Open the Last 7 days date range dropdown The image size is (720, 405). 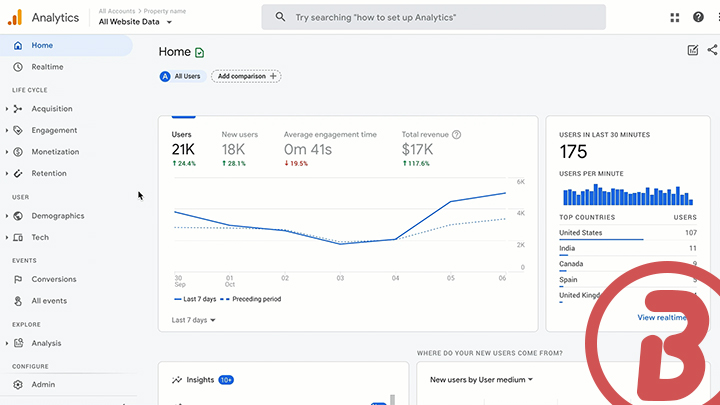(x=193, y=320)
